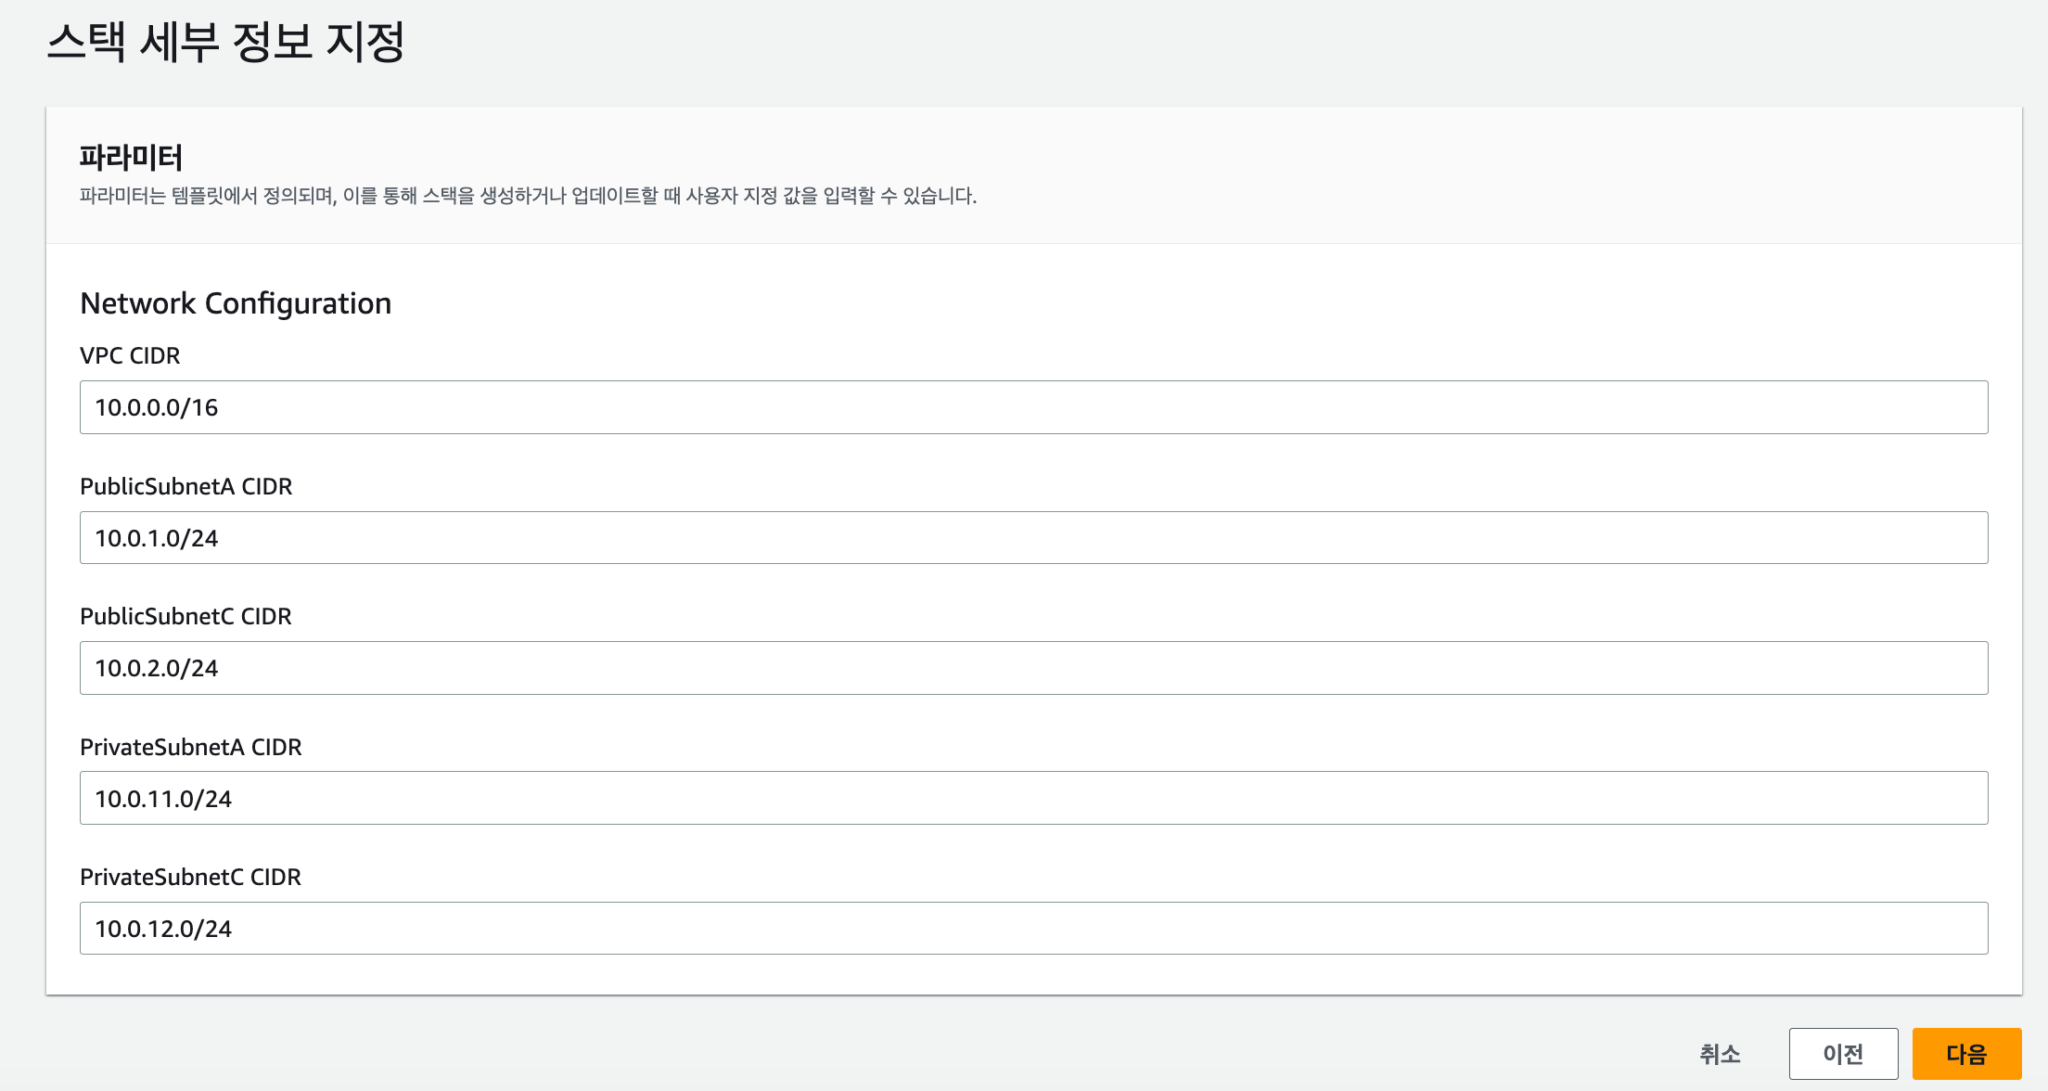Click the 10.0.11.0/24 value text
2048x1091 pixels.
(163, 799)
